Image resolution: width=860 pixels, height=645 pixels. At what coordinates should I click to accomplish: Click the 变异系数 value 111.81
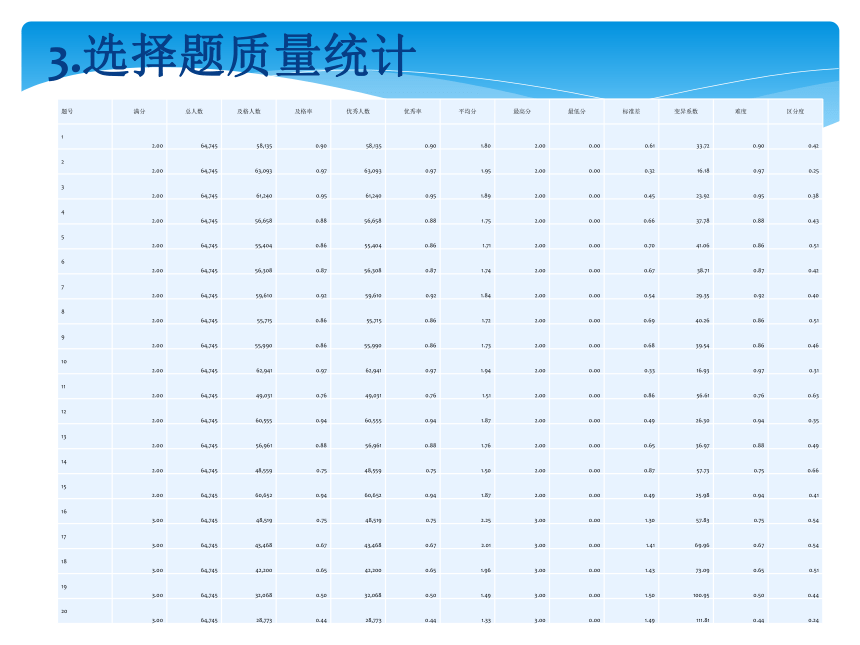pyautogui.click(x=702, y=620)
